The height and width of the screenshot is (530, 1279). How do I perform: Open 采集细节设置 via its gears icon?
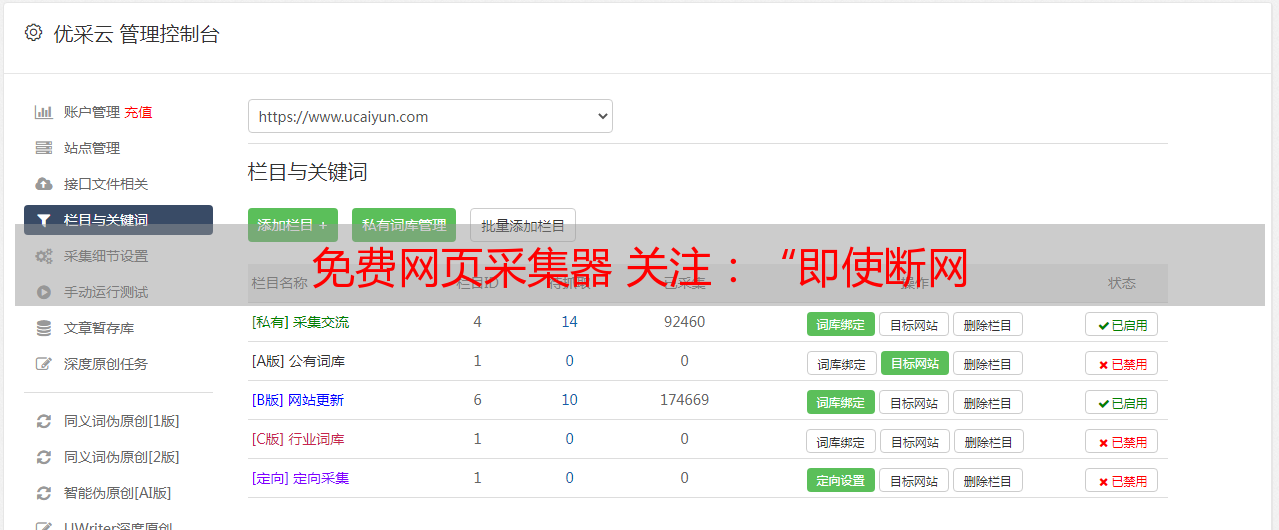pyautogui.click(x=43, y=256)
